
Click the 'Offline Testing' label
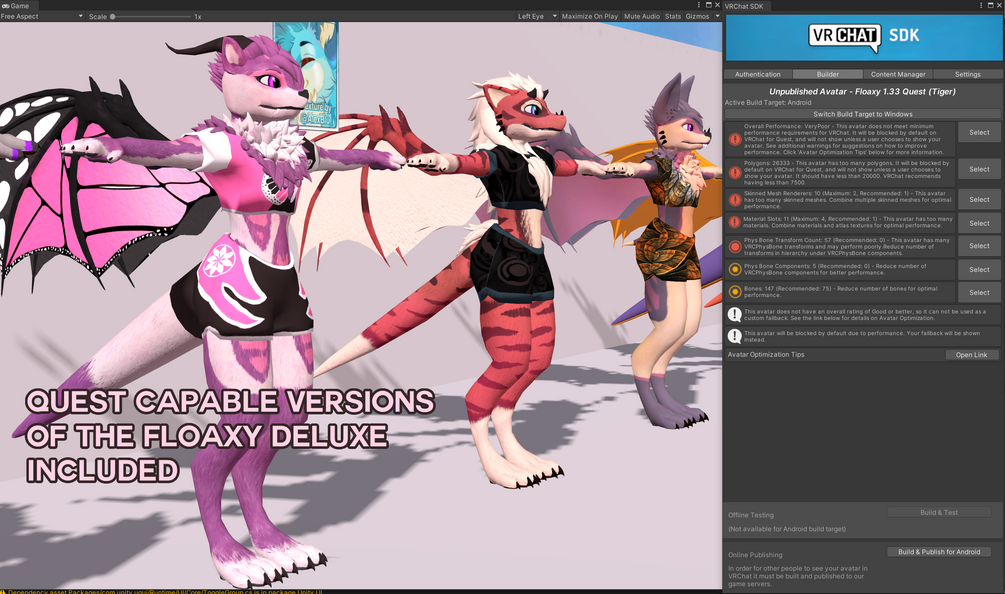coord(751,515)
